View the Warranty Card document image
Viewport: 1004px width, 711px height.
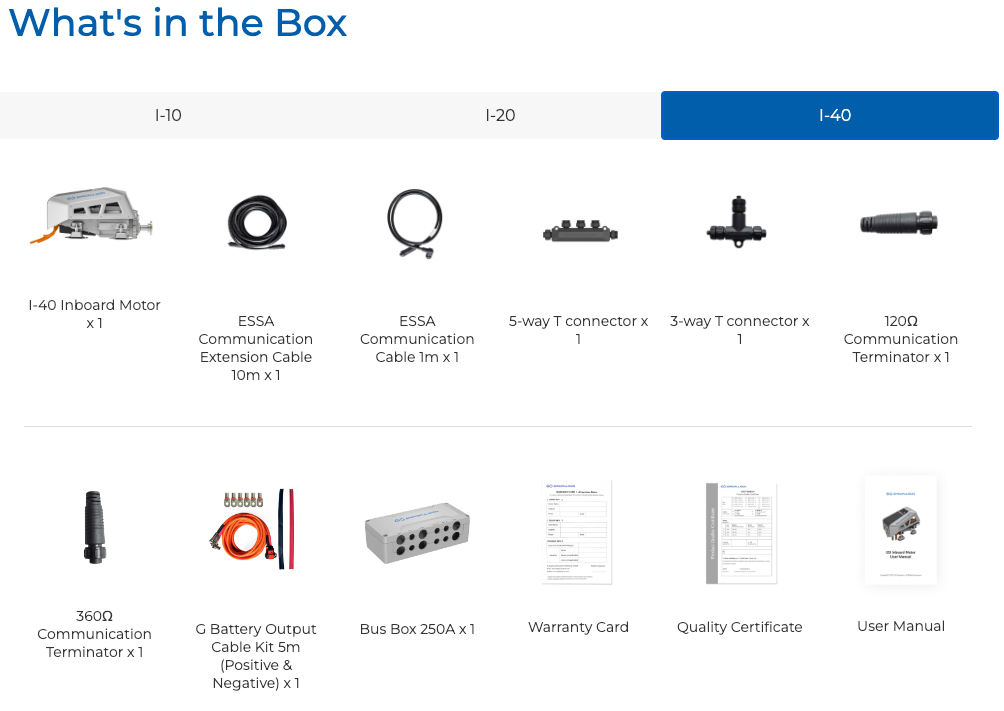coord(578,531)
